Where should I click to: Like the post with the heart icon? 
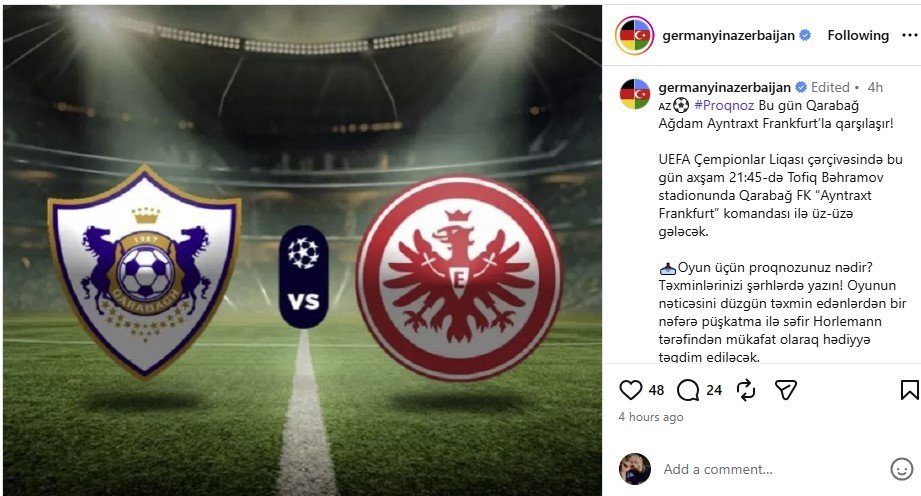(x=631, y=390)
